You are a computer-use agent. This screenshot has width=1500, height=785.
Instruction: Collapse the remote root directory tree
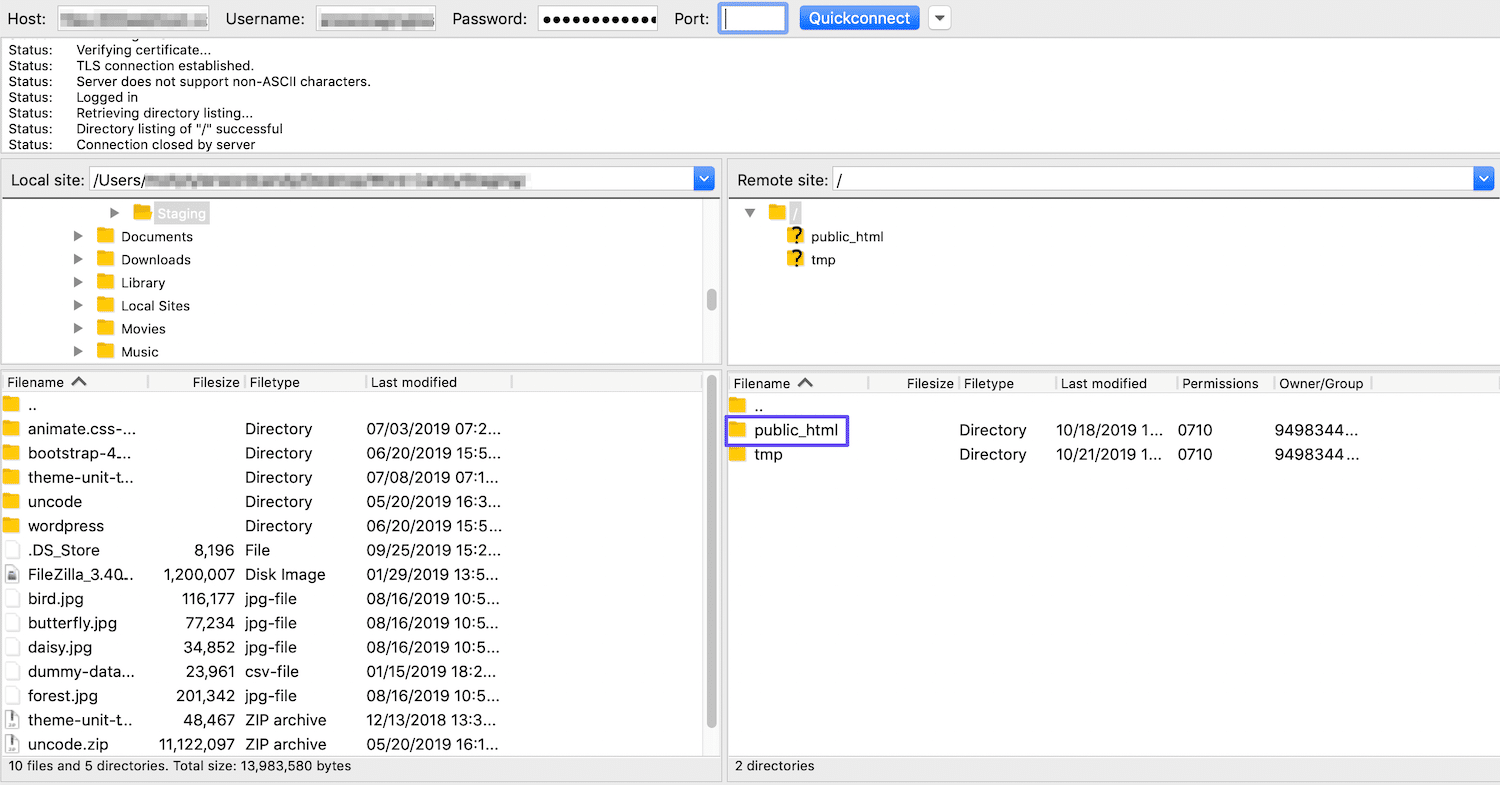coord(750,212)
